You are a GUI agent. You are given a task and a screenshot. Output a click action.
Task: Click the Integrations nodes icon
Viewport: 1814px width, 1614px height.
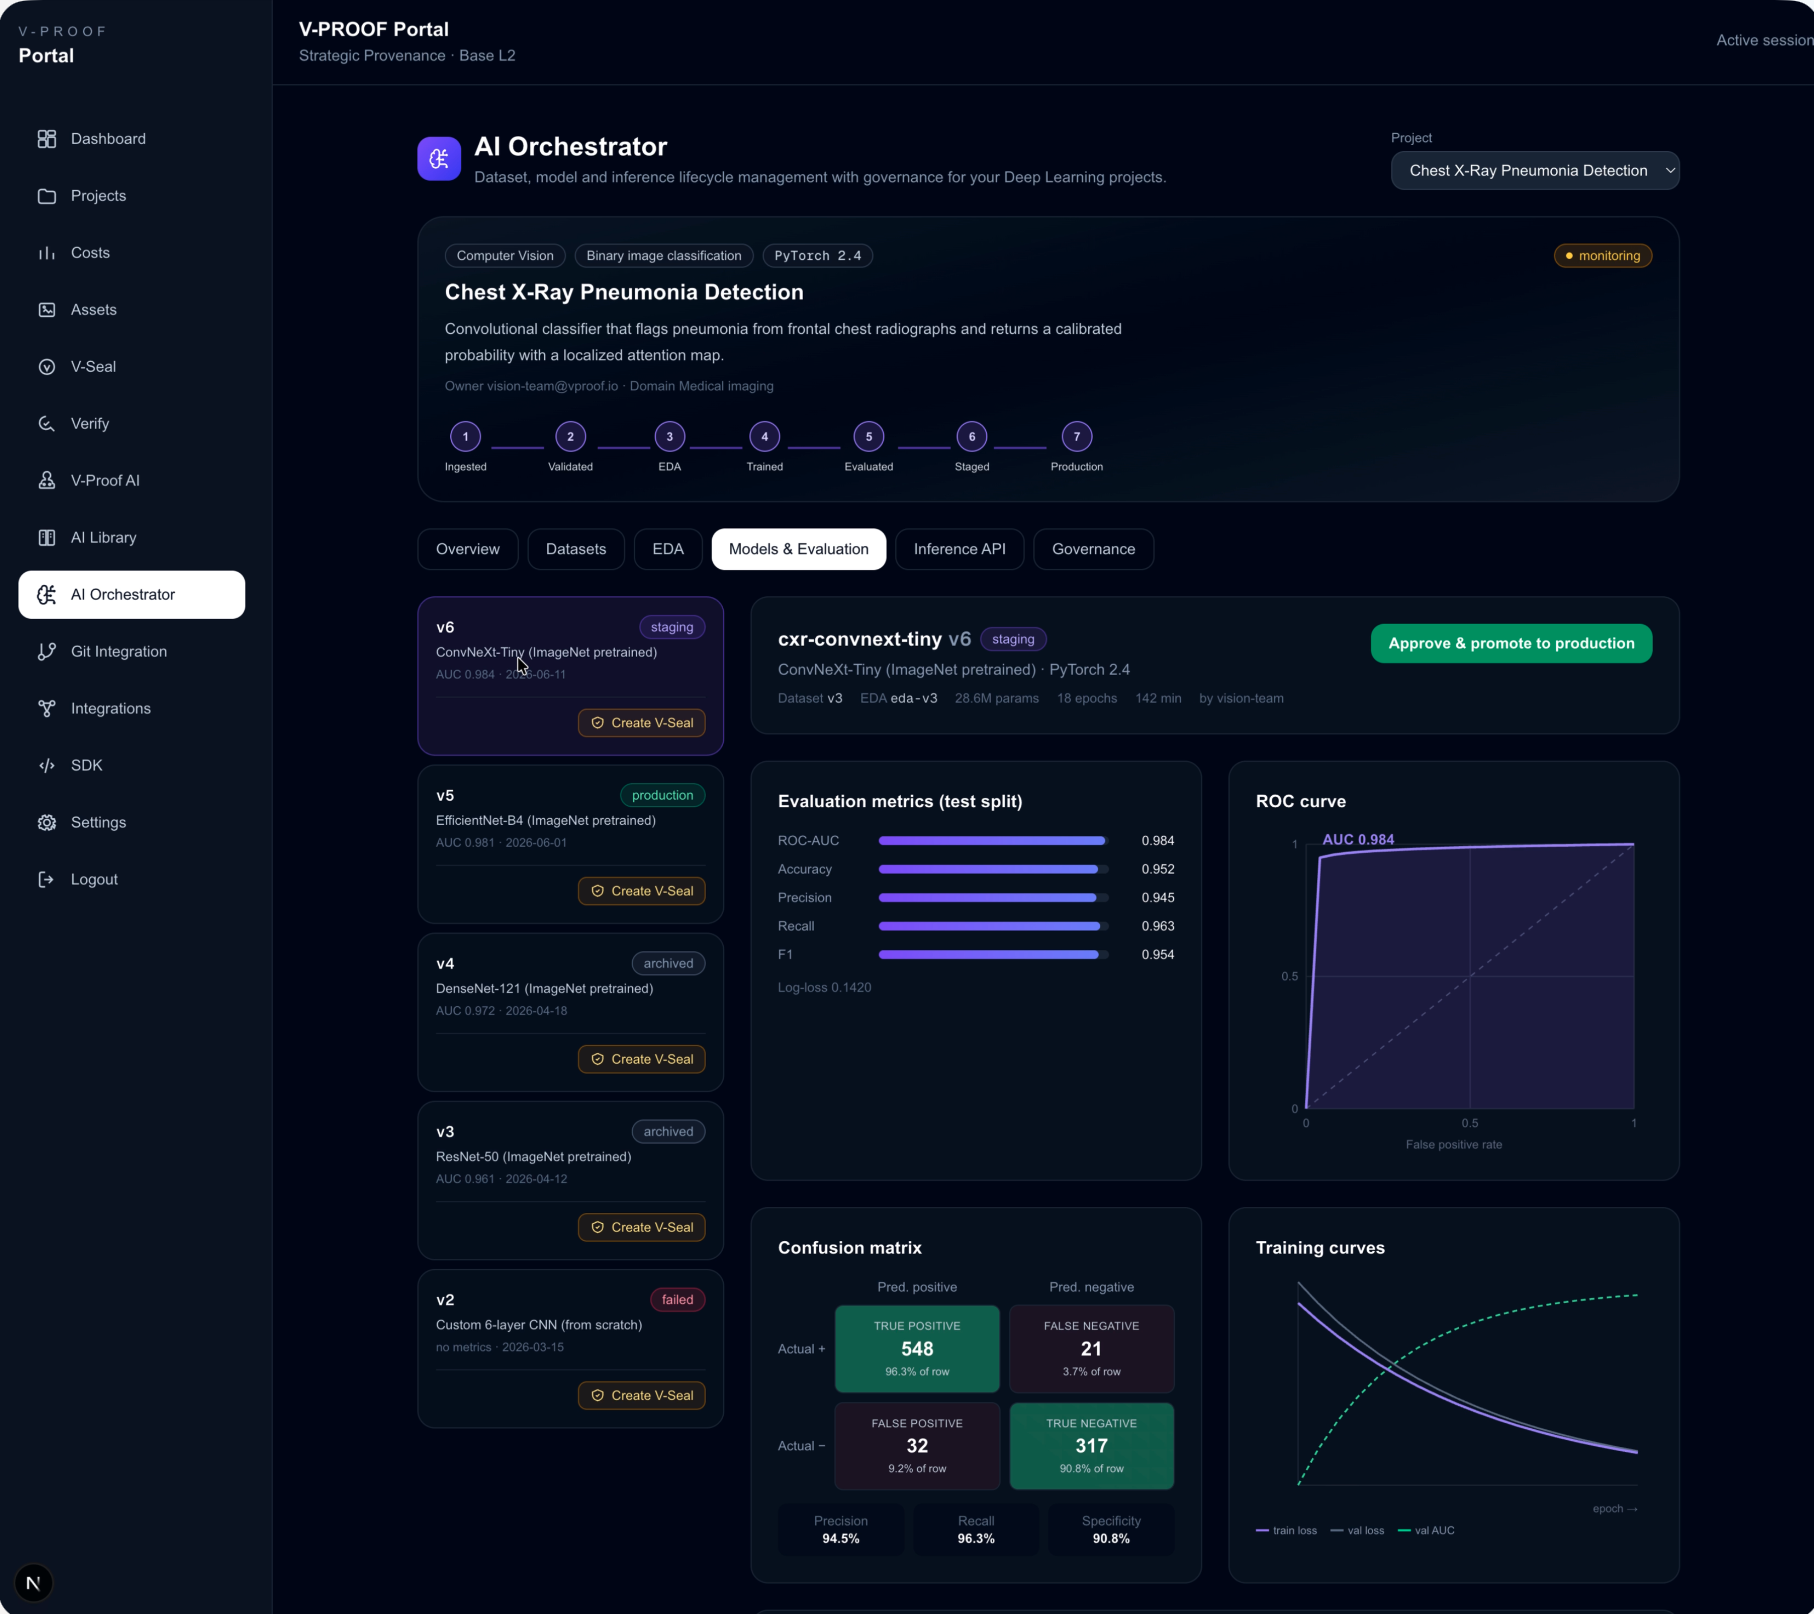click(x=47, y=709)
